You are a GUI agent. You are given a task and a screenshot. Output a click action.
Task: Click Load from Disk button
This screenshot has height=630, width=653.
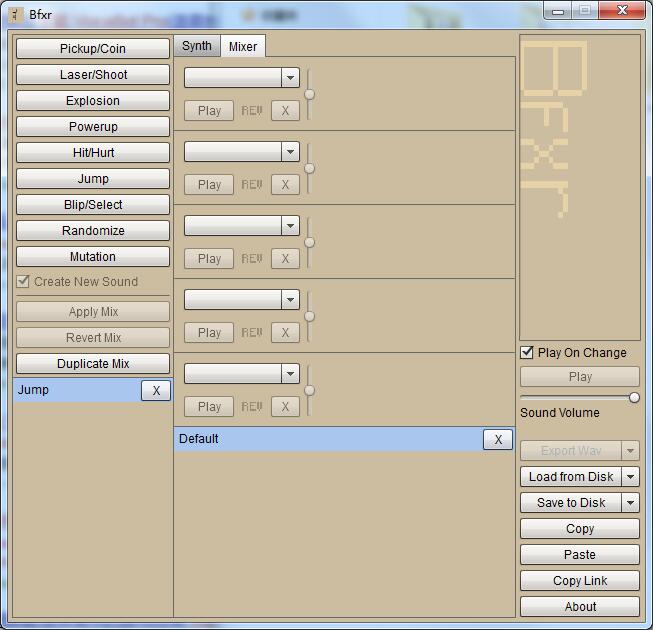(571, 476)
